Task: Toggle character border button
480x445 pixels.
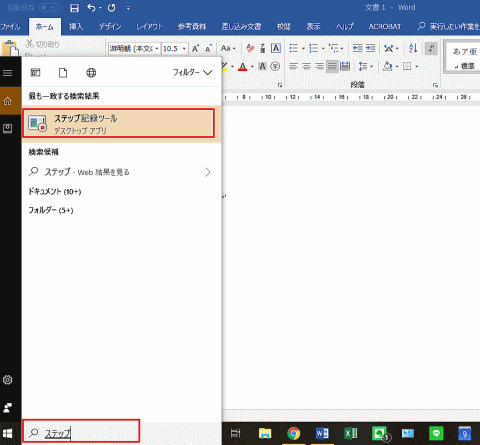Action: pos(276,49)
